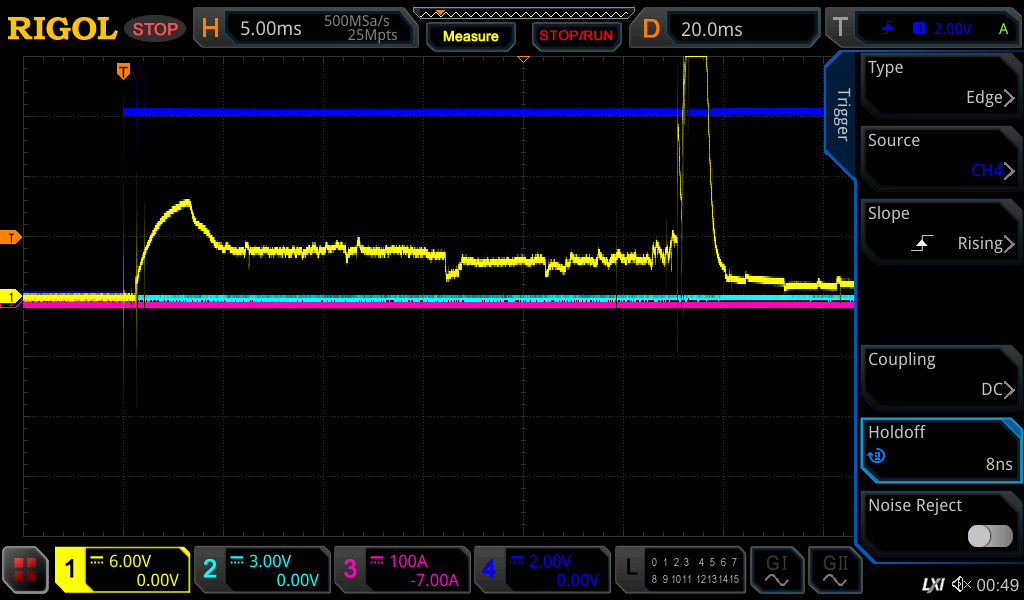This screenshot has width=1024, height=600.
Task: Open the red grid function navigation icon
Action: point(26,570)
